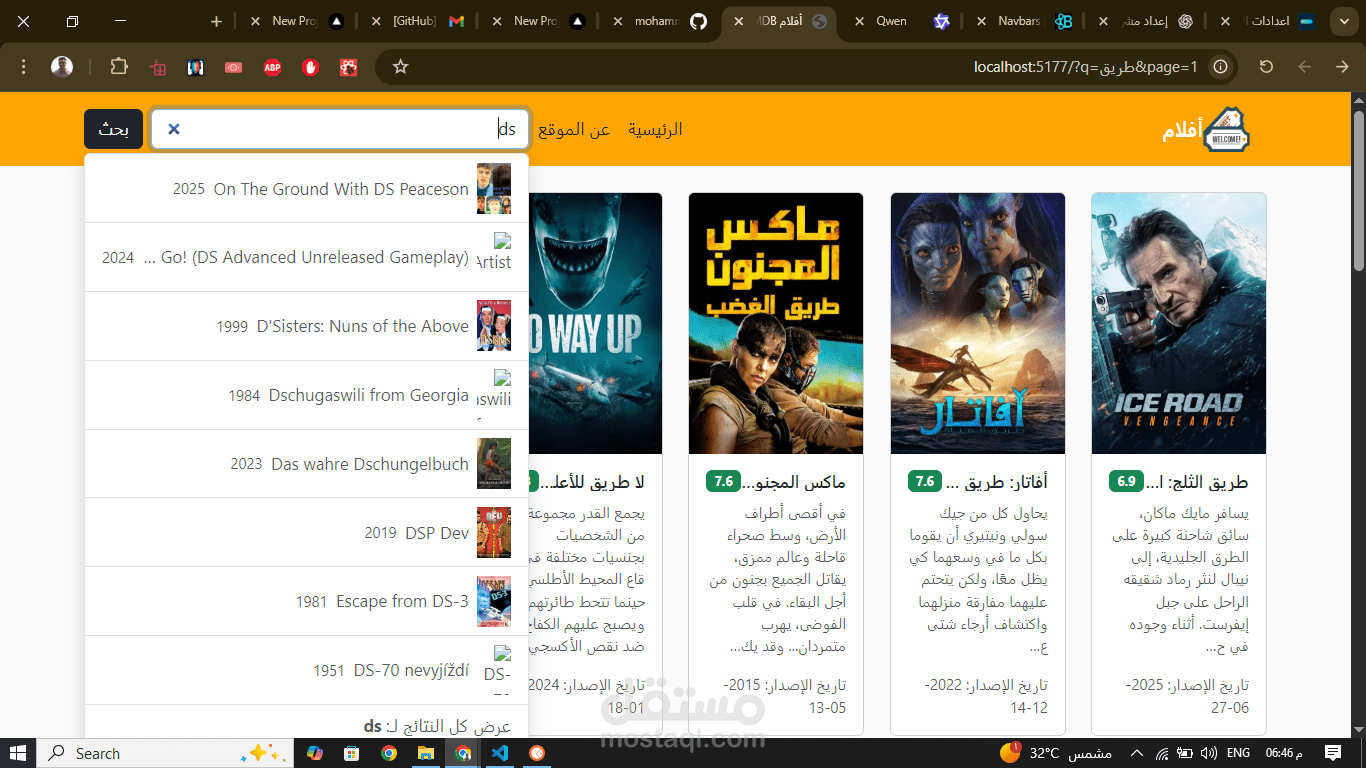Select the DSP Dev suggestion

coord(307,533)
